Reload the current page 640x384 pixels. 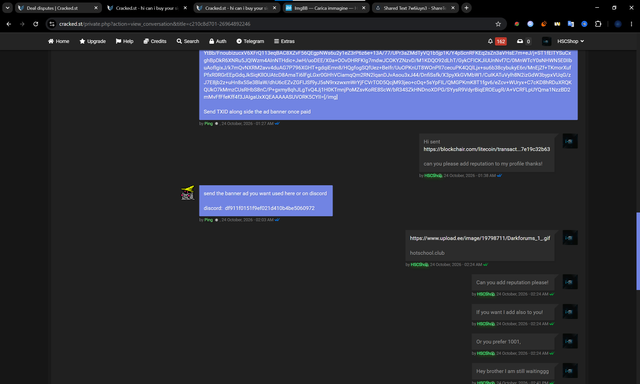tap(36, 24)
